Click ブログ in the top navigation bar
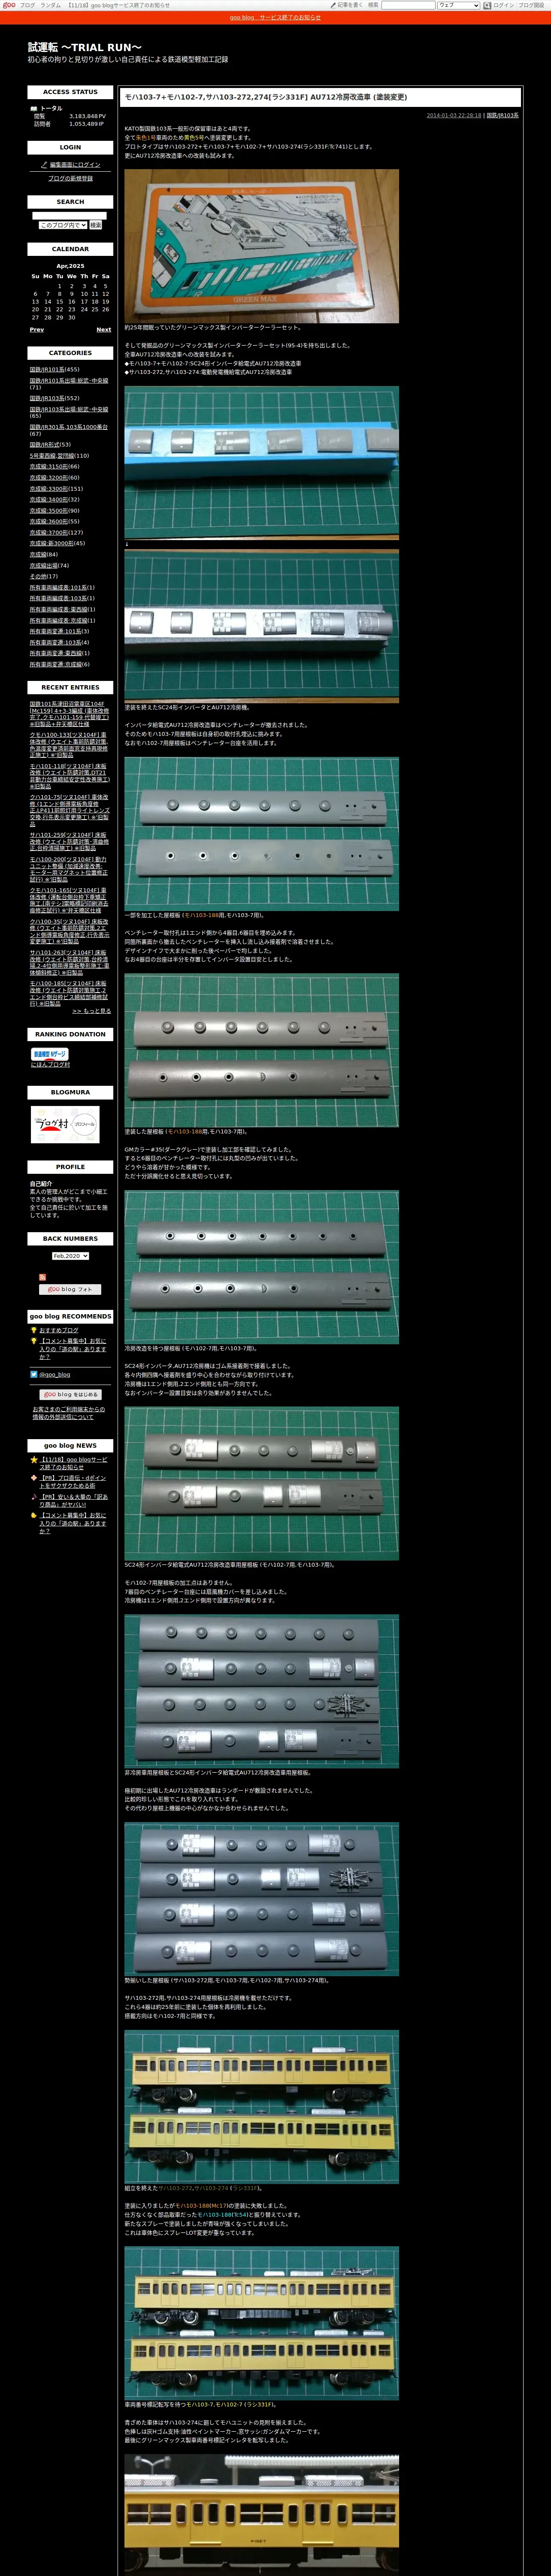 coord(27,5)
